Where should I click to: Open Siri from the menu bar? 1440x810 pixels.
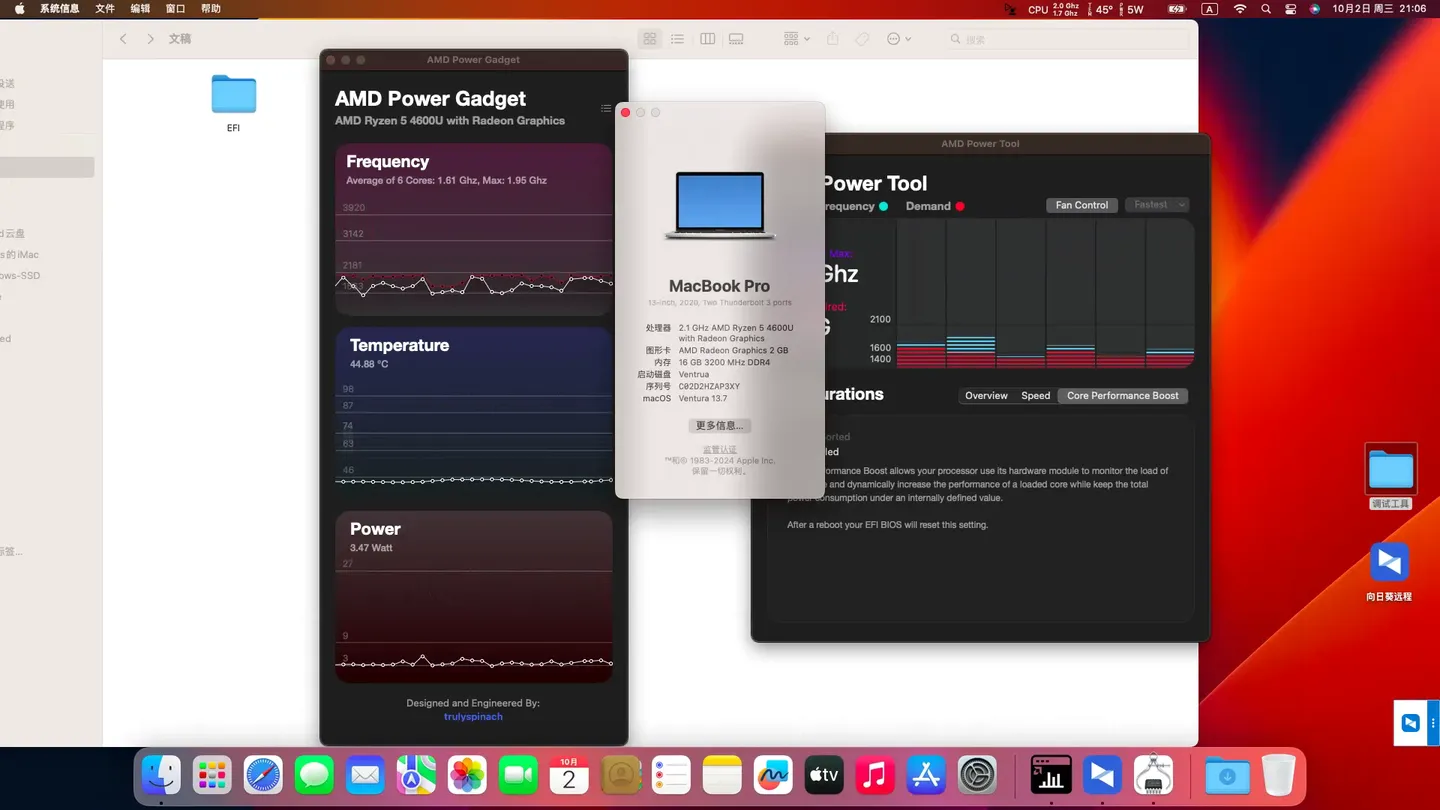[x=1315, y=9]
